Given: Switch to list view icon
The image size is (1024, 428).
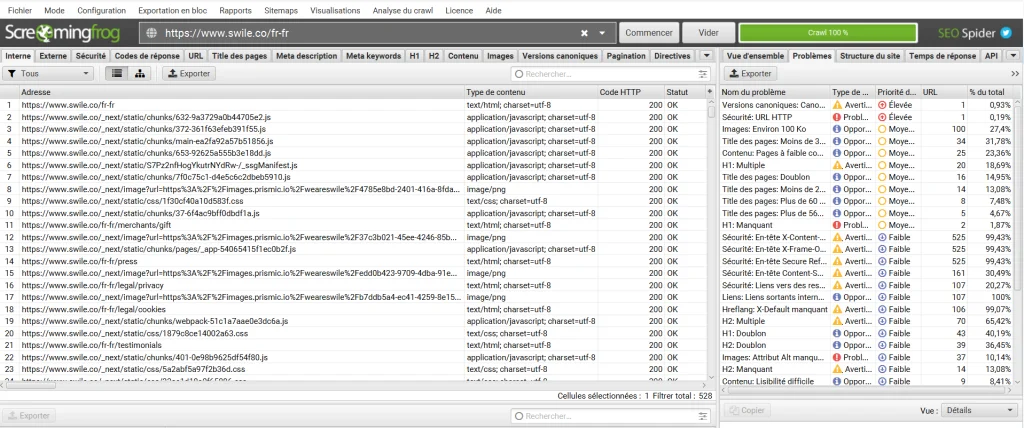Looking at the screenshot, I should (117, 74).
